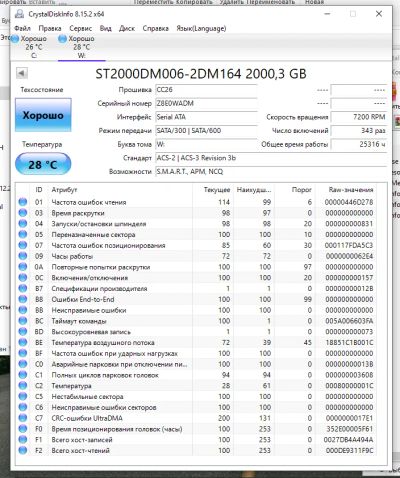Click status icon of attribute 07
Image resolution: width=400 pixels, height=478 pixels.
point(23,245)
